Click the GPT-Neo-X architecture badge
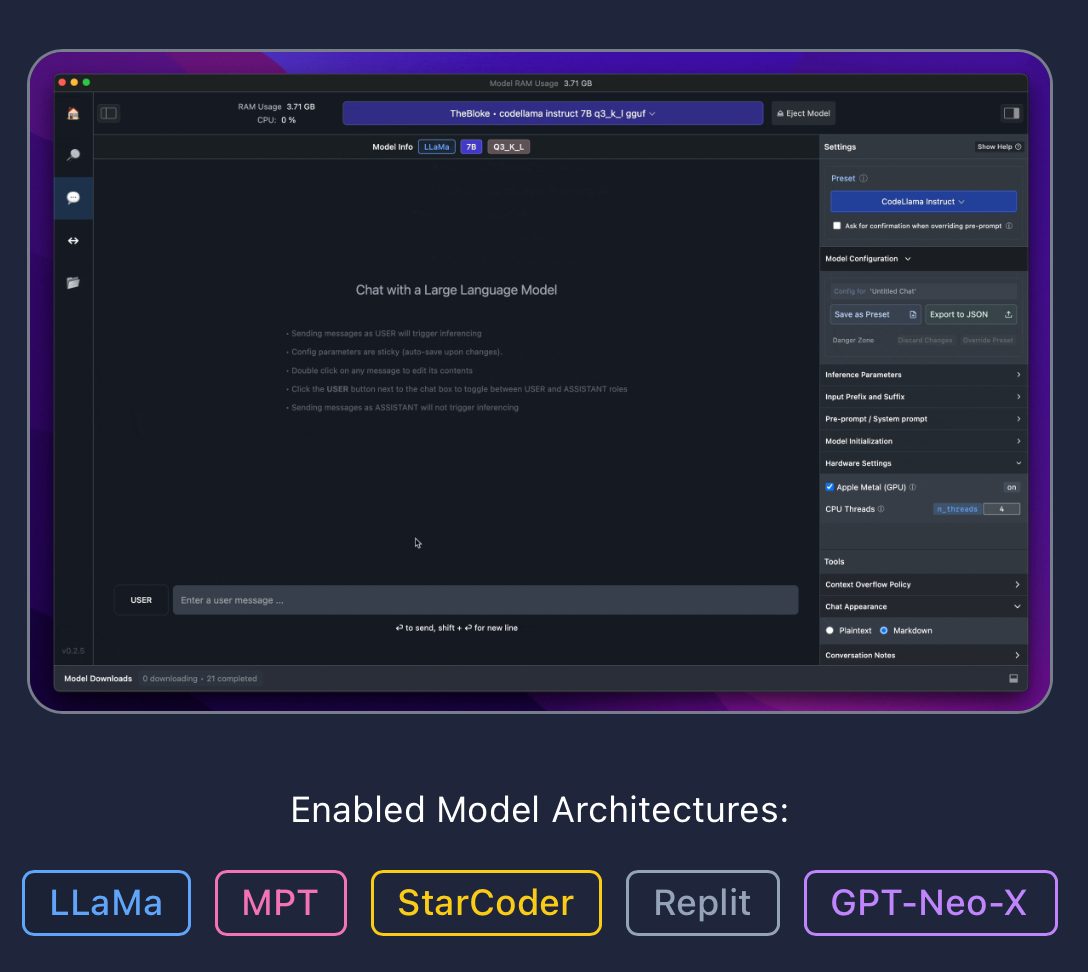Screen dimensions: 1088x972 930,903
